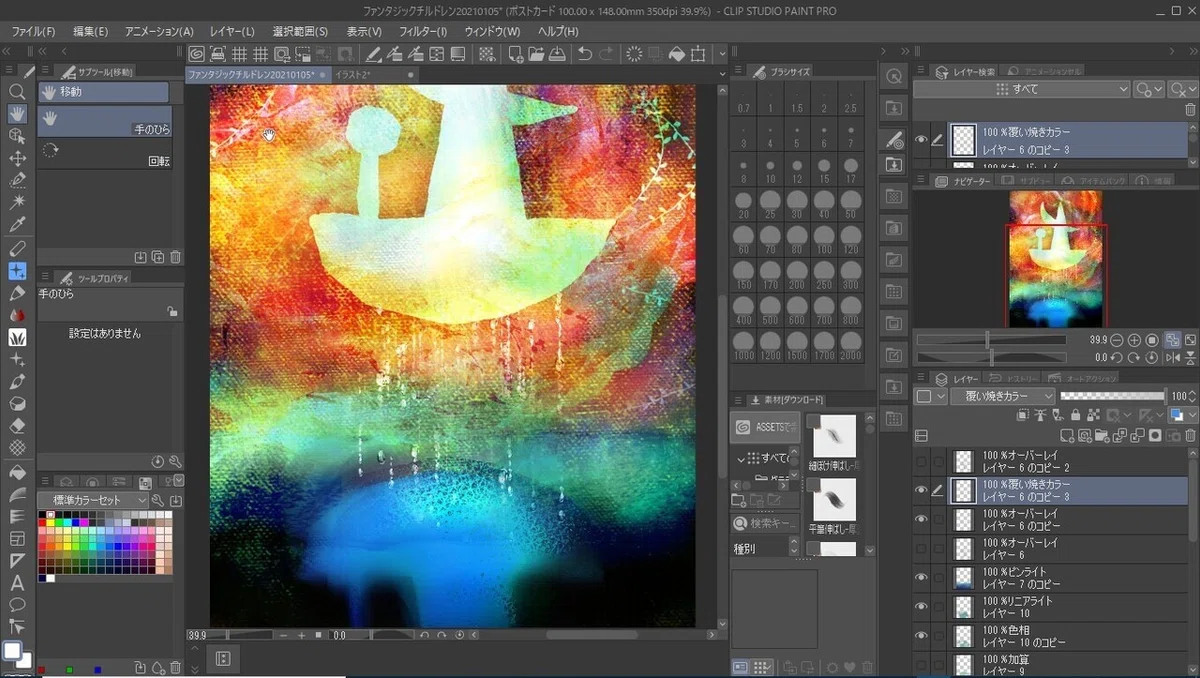
Task: Select the Rotate sub tool
Action: coord(105,152)
